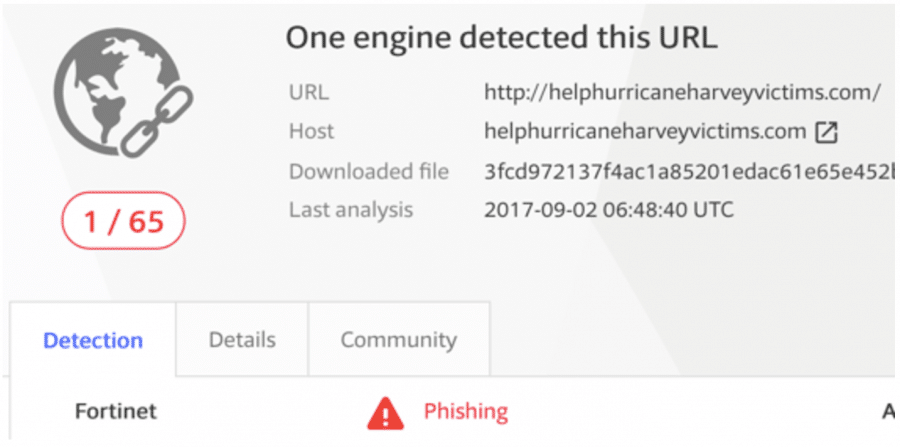Click the partially visible engine name beside Phishing

click(x=889, y=411)
